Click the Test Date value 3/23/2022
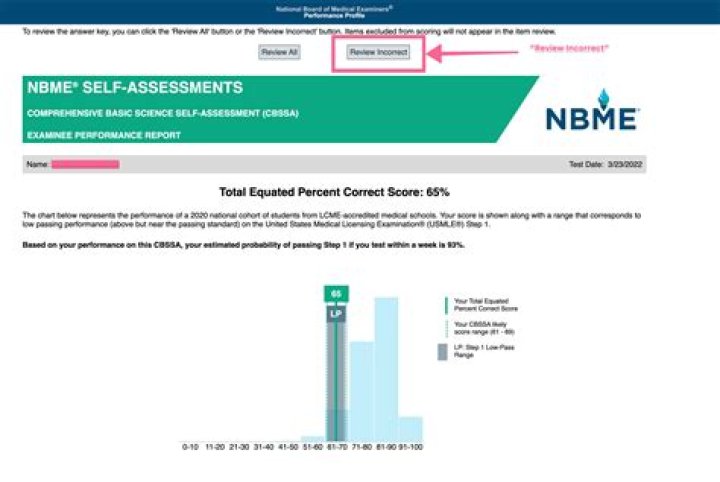The image size is (720, 482). click(620, 163)
